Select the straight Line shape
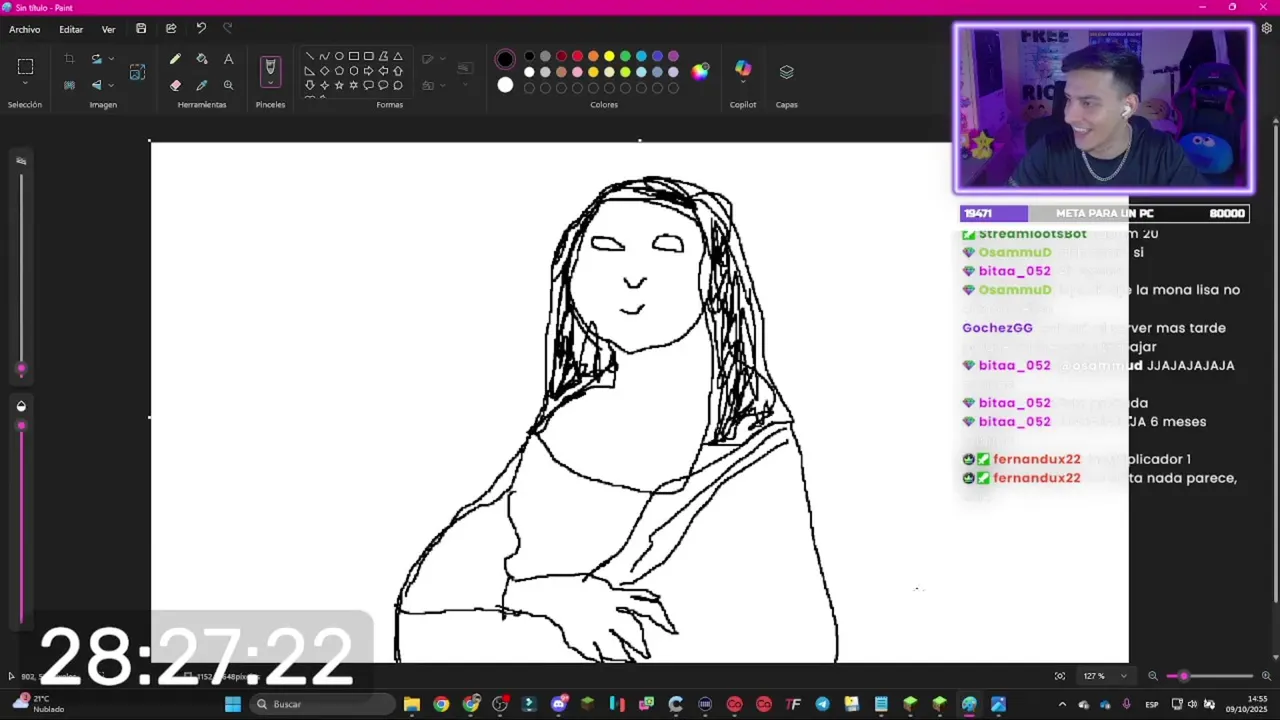Screen dimensions: 1280x720 (x=310, y=56)
